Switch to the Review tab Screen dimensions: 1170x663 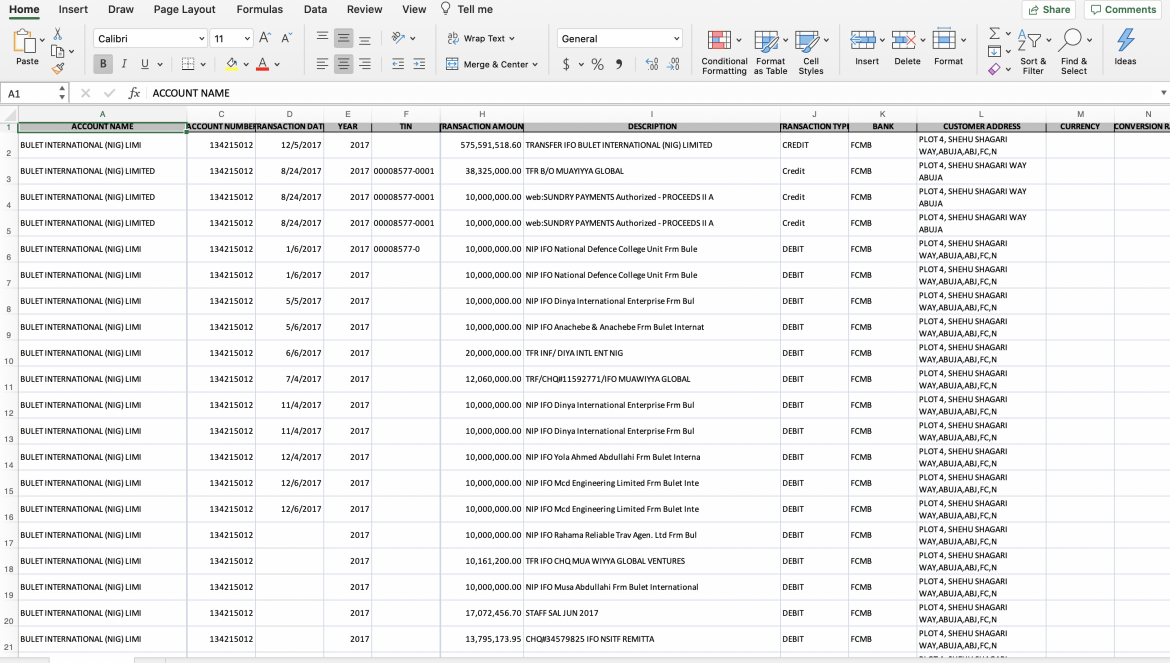pos(365,10)
